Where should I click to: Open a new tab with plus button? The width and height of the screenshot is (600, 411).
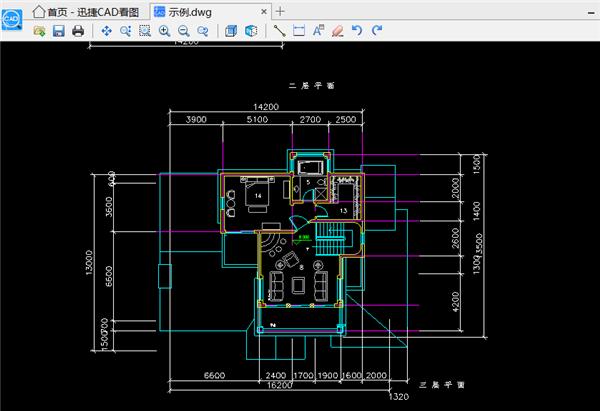coord(280,11)
